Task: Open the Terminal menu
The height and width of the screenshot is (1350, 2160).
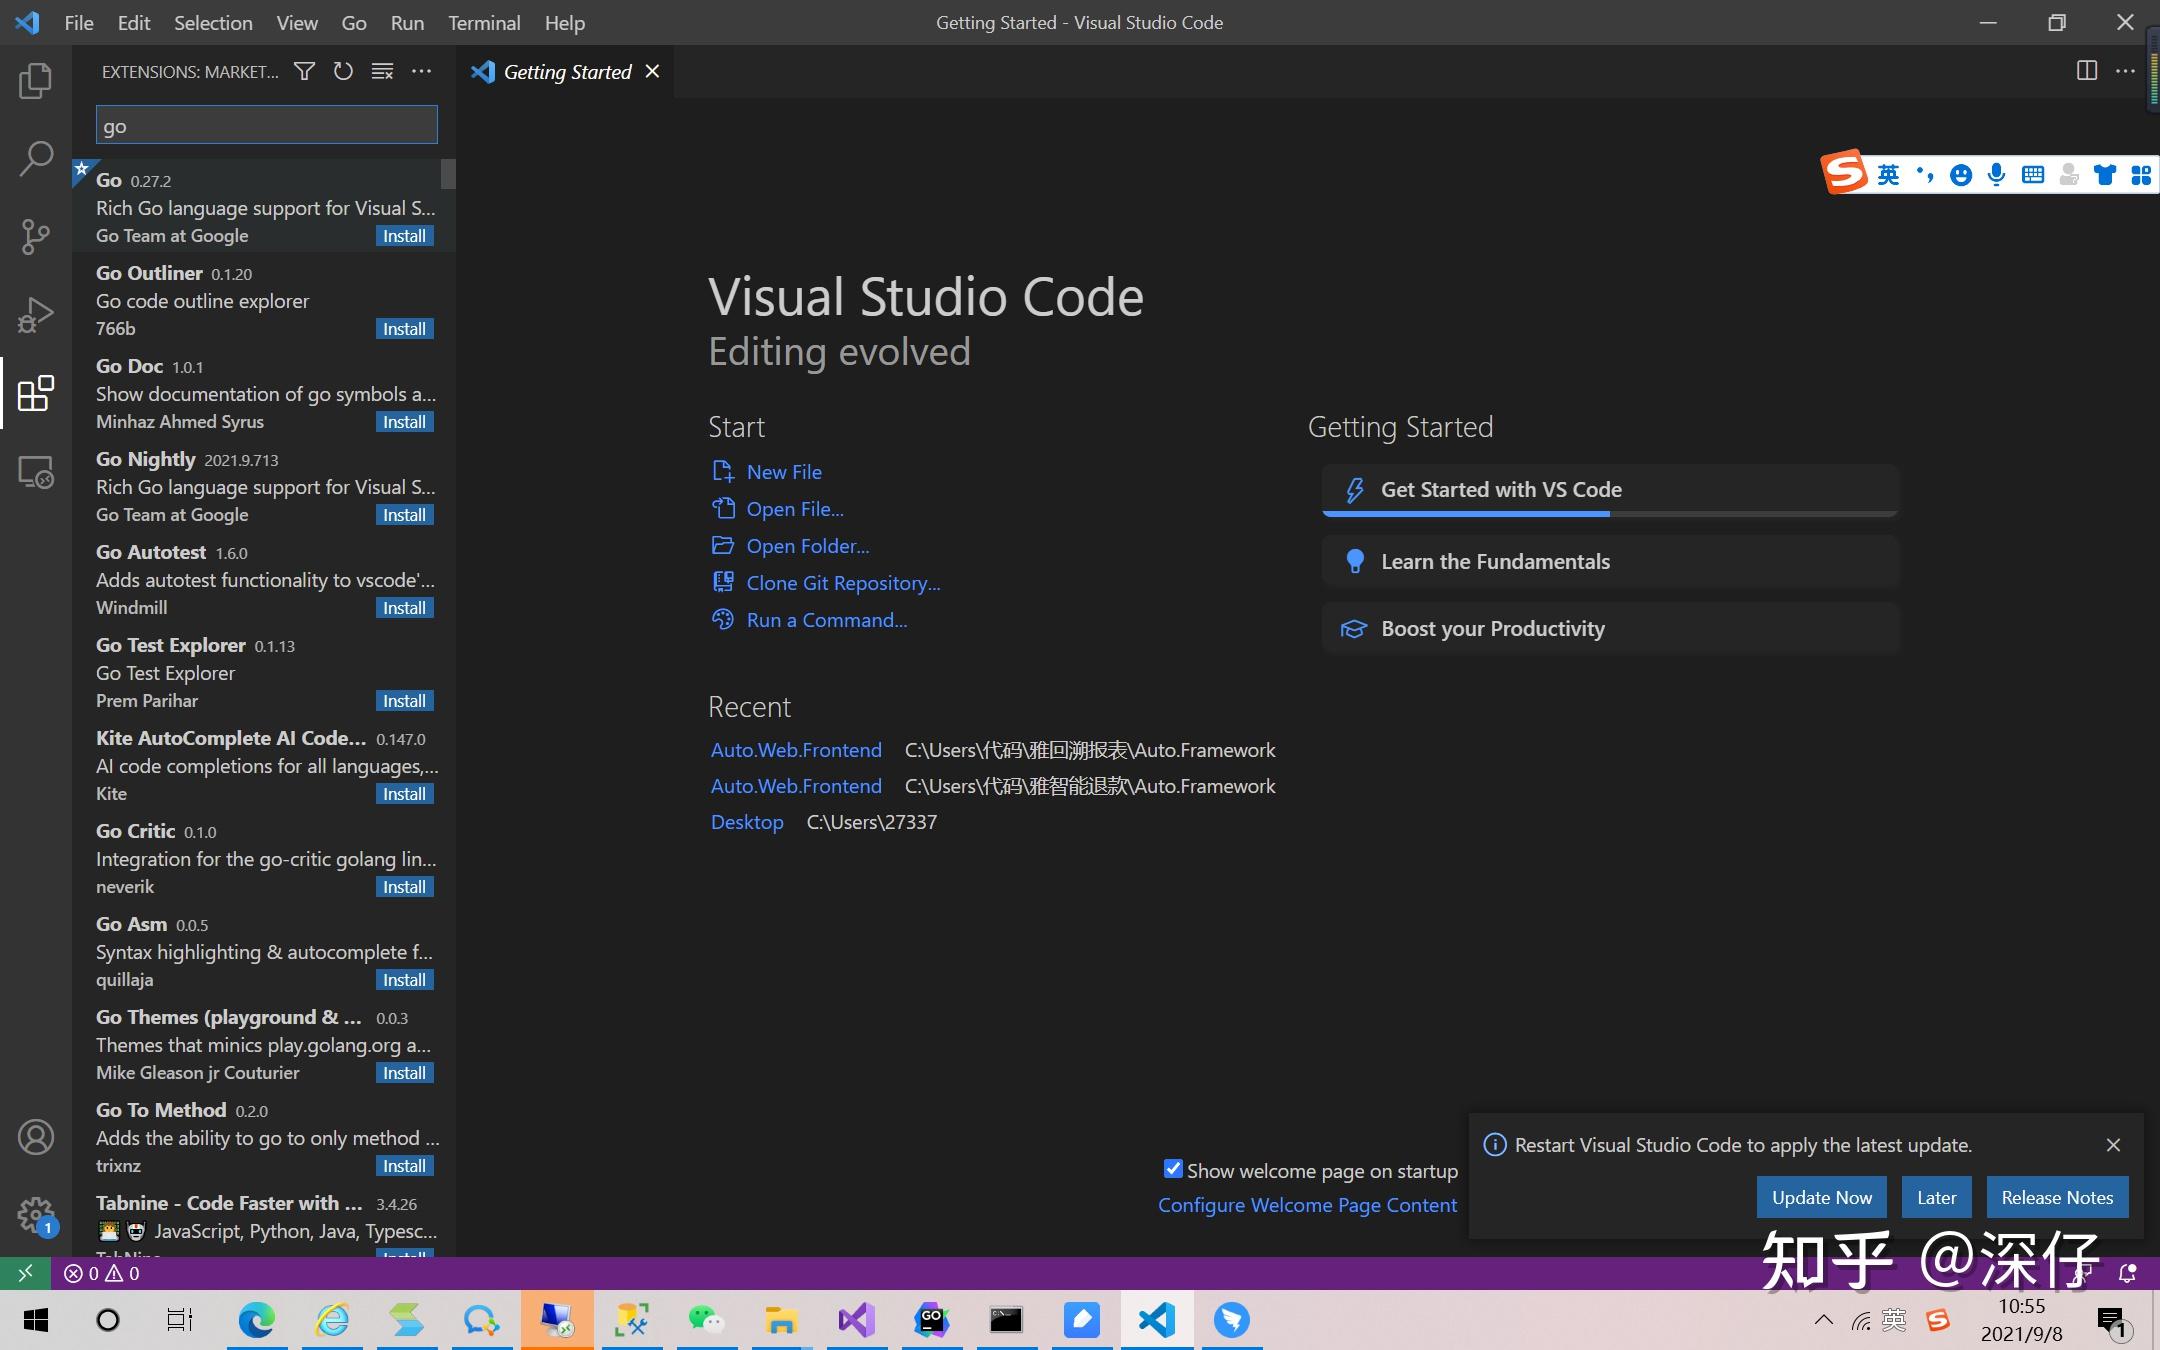Action: 484,22
